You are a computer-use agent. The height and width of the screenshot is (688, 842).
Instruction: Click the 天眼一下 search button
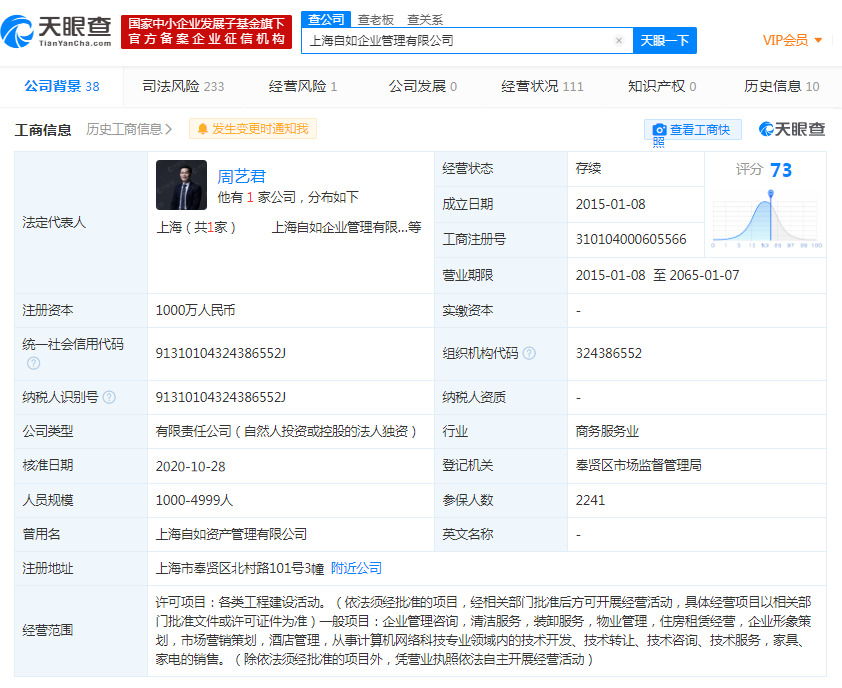coord(665,40)
